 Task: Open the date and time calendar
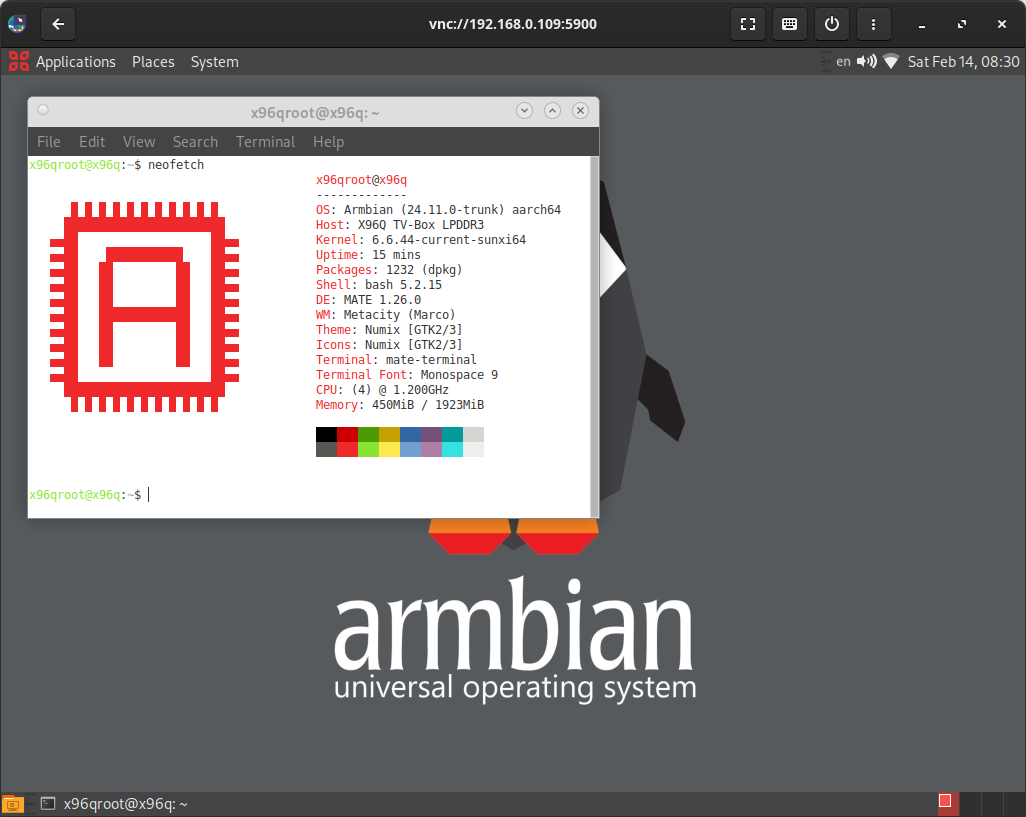point(963,61)
